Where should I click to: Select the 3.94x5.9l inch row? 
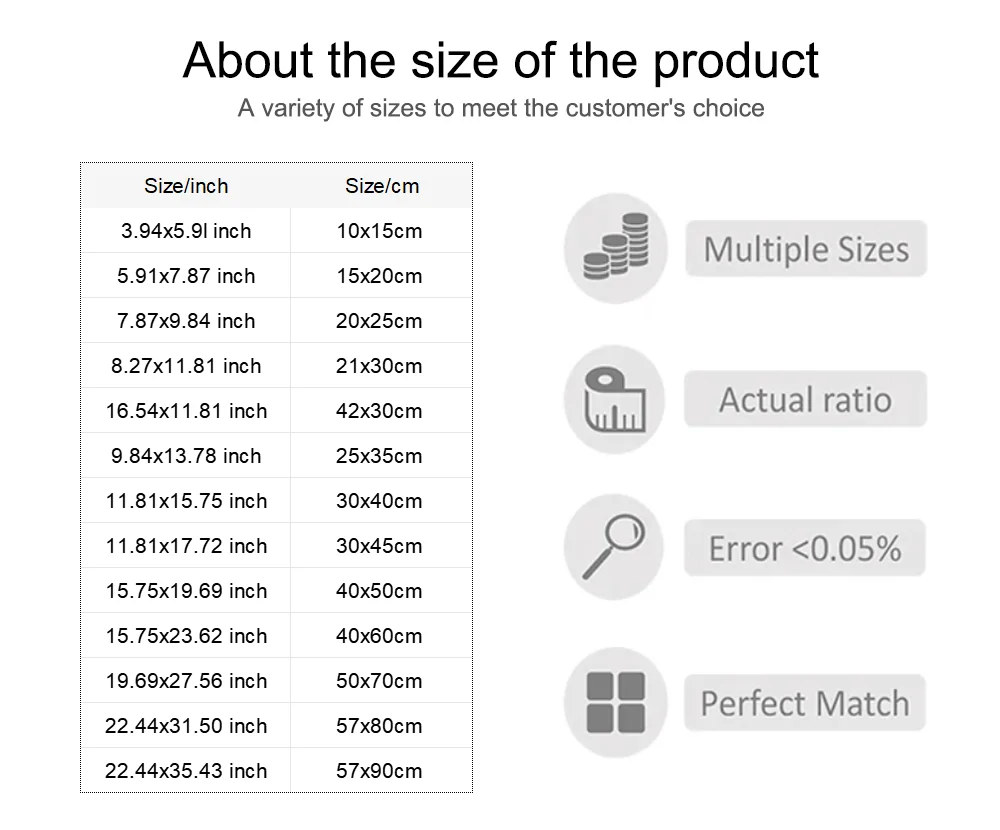(276, 230)
